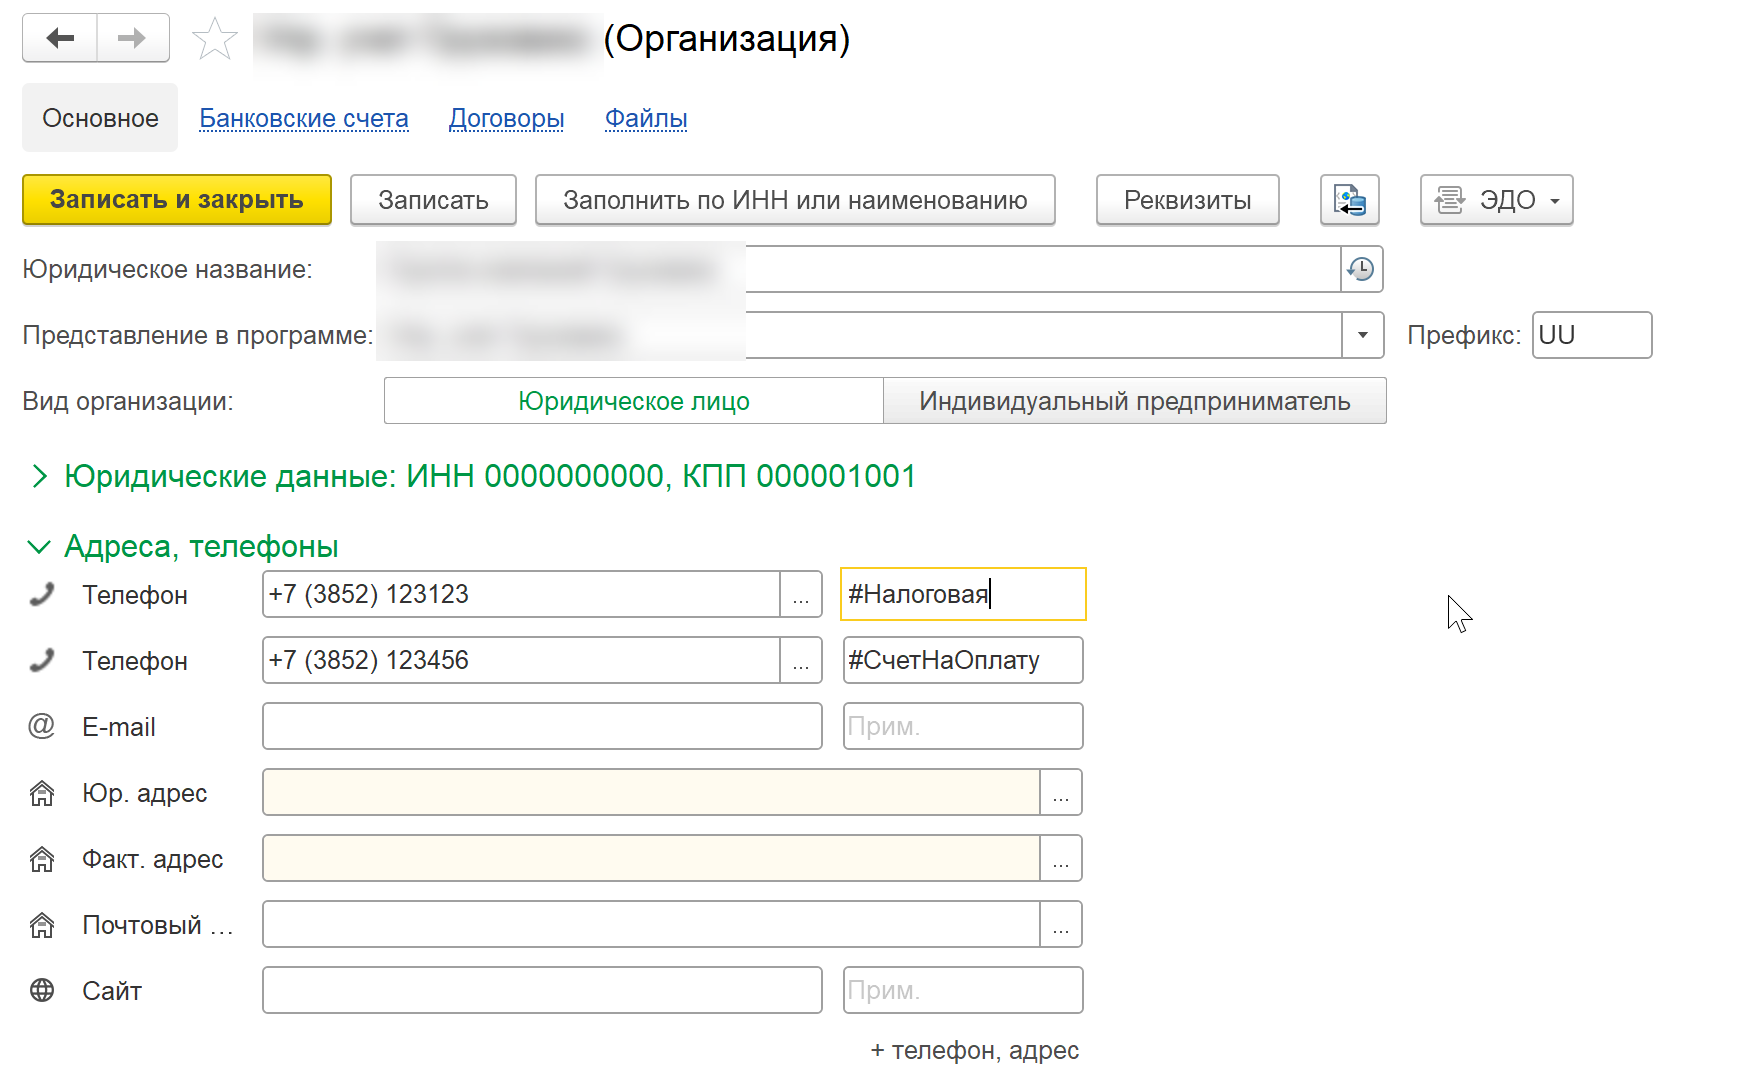Screen dimensions: 1748x1077
Task: Open ellipsis picker for Юр. адрес
Action: 1060,793
